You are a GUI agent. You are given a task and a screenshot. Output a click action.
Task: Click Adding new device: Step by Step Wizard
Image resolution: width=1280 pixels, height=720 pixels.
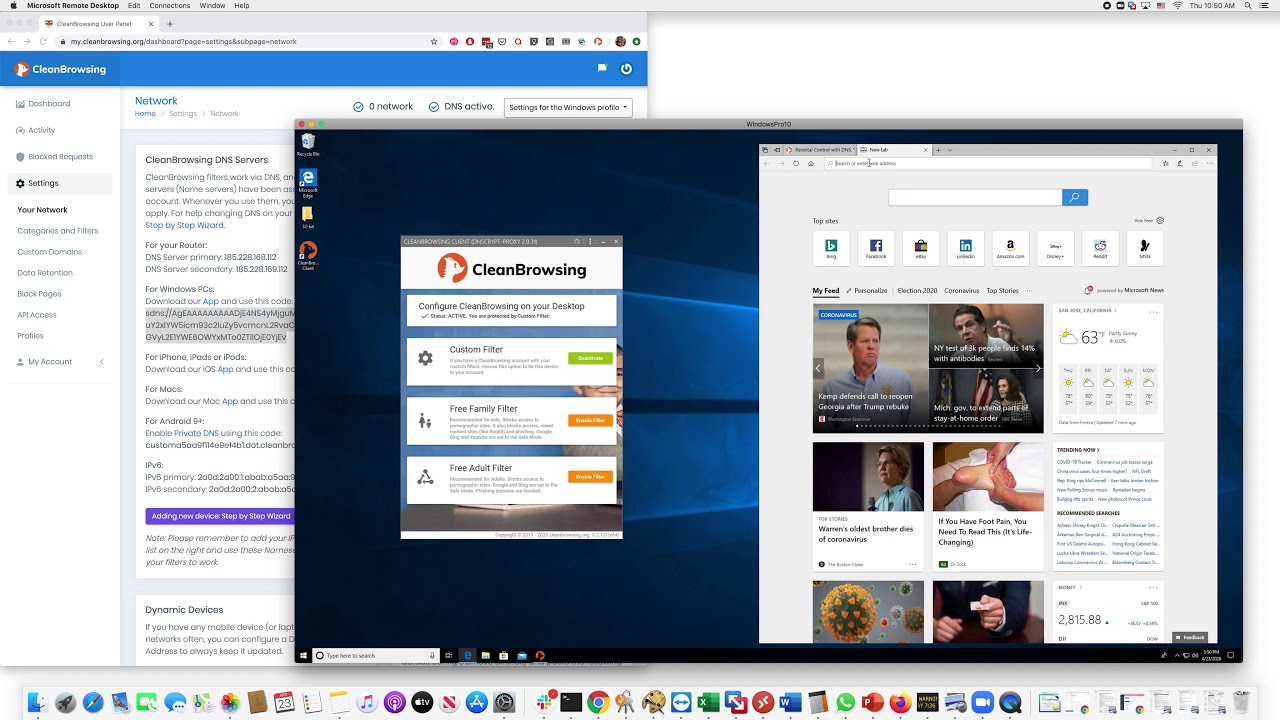220,516
